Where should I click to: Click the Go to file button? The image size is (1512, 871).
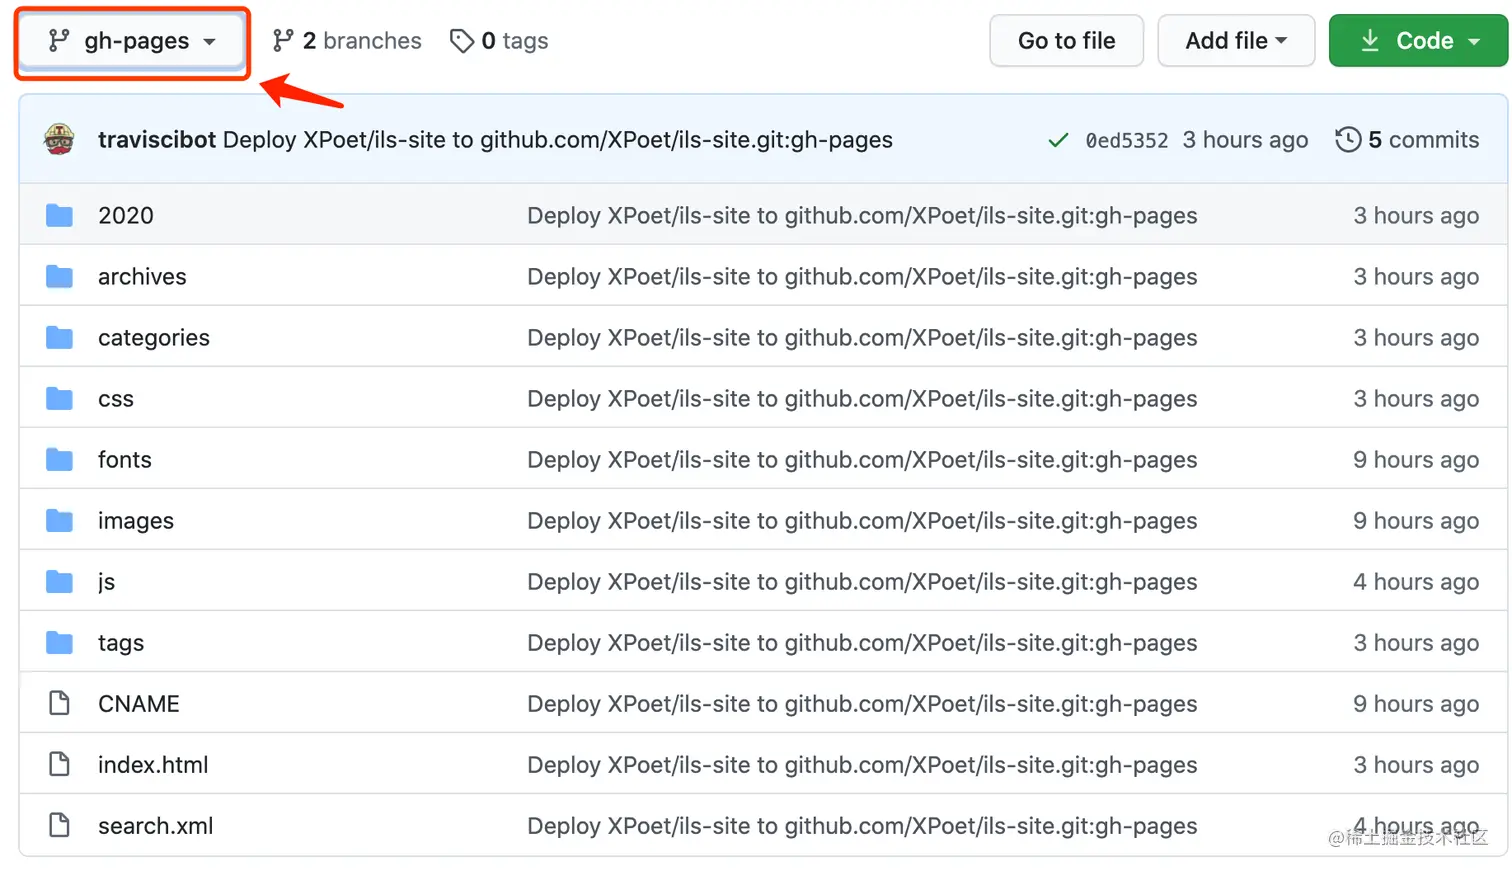(1066, 41)
